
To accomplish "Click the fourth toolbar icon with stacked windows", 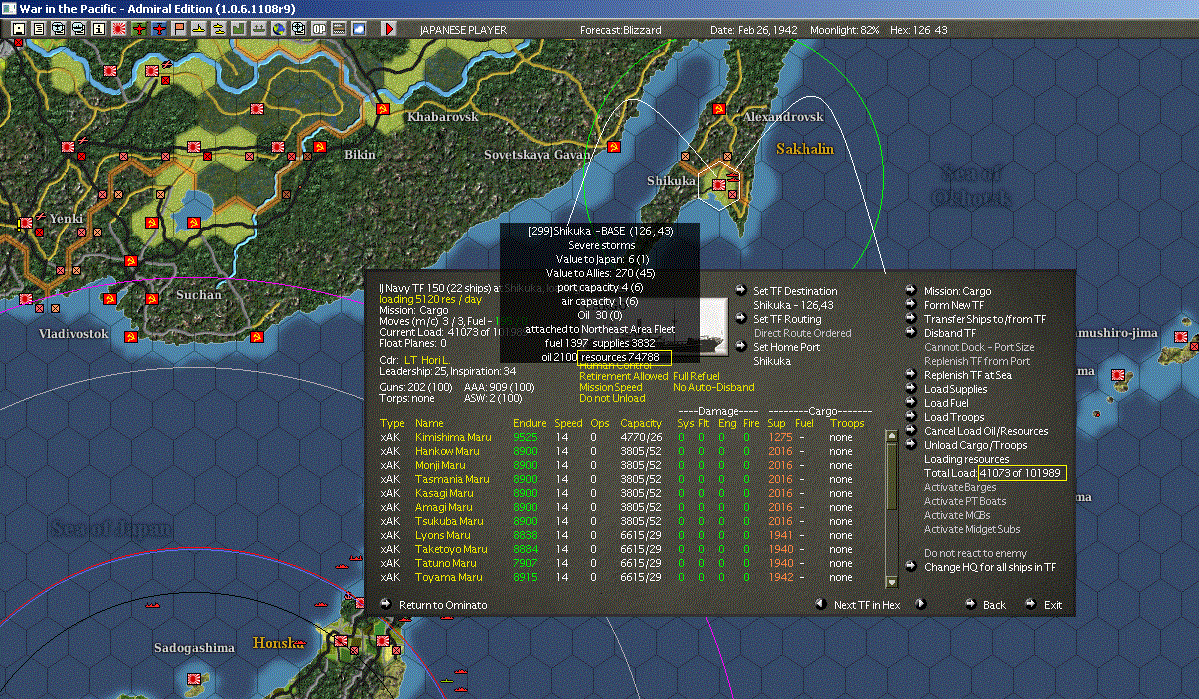I will click(x=79, y=29).
